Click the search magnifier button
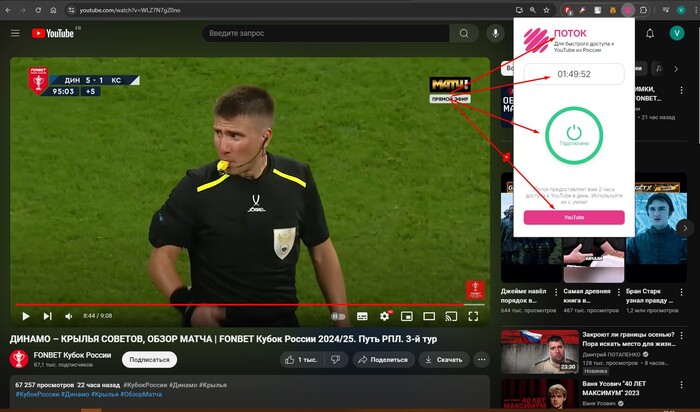The height and width of the screenshot is (412, 700). coord(464,33)
